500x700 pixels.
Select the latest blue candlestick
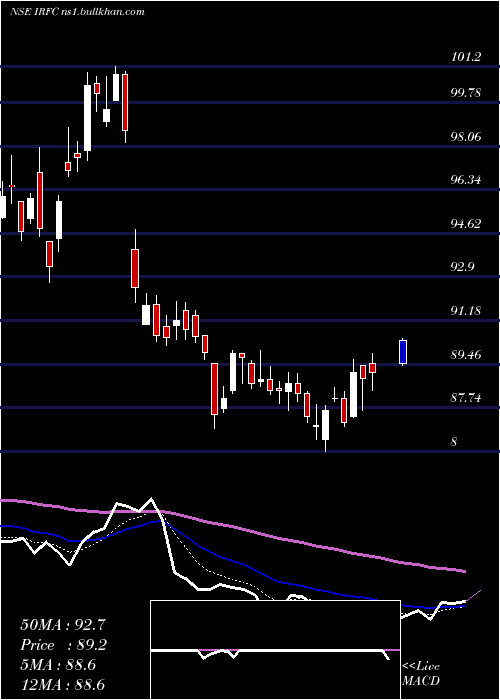tap(403, 352)
